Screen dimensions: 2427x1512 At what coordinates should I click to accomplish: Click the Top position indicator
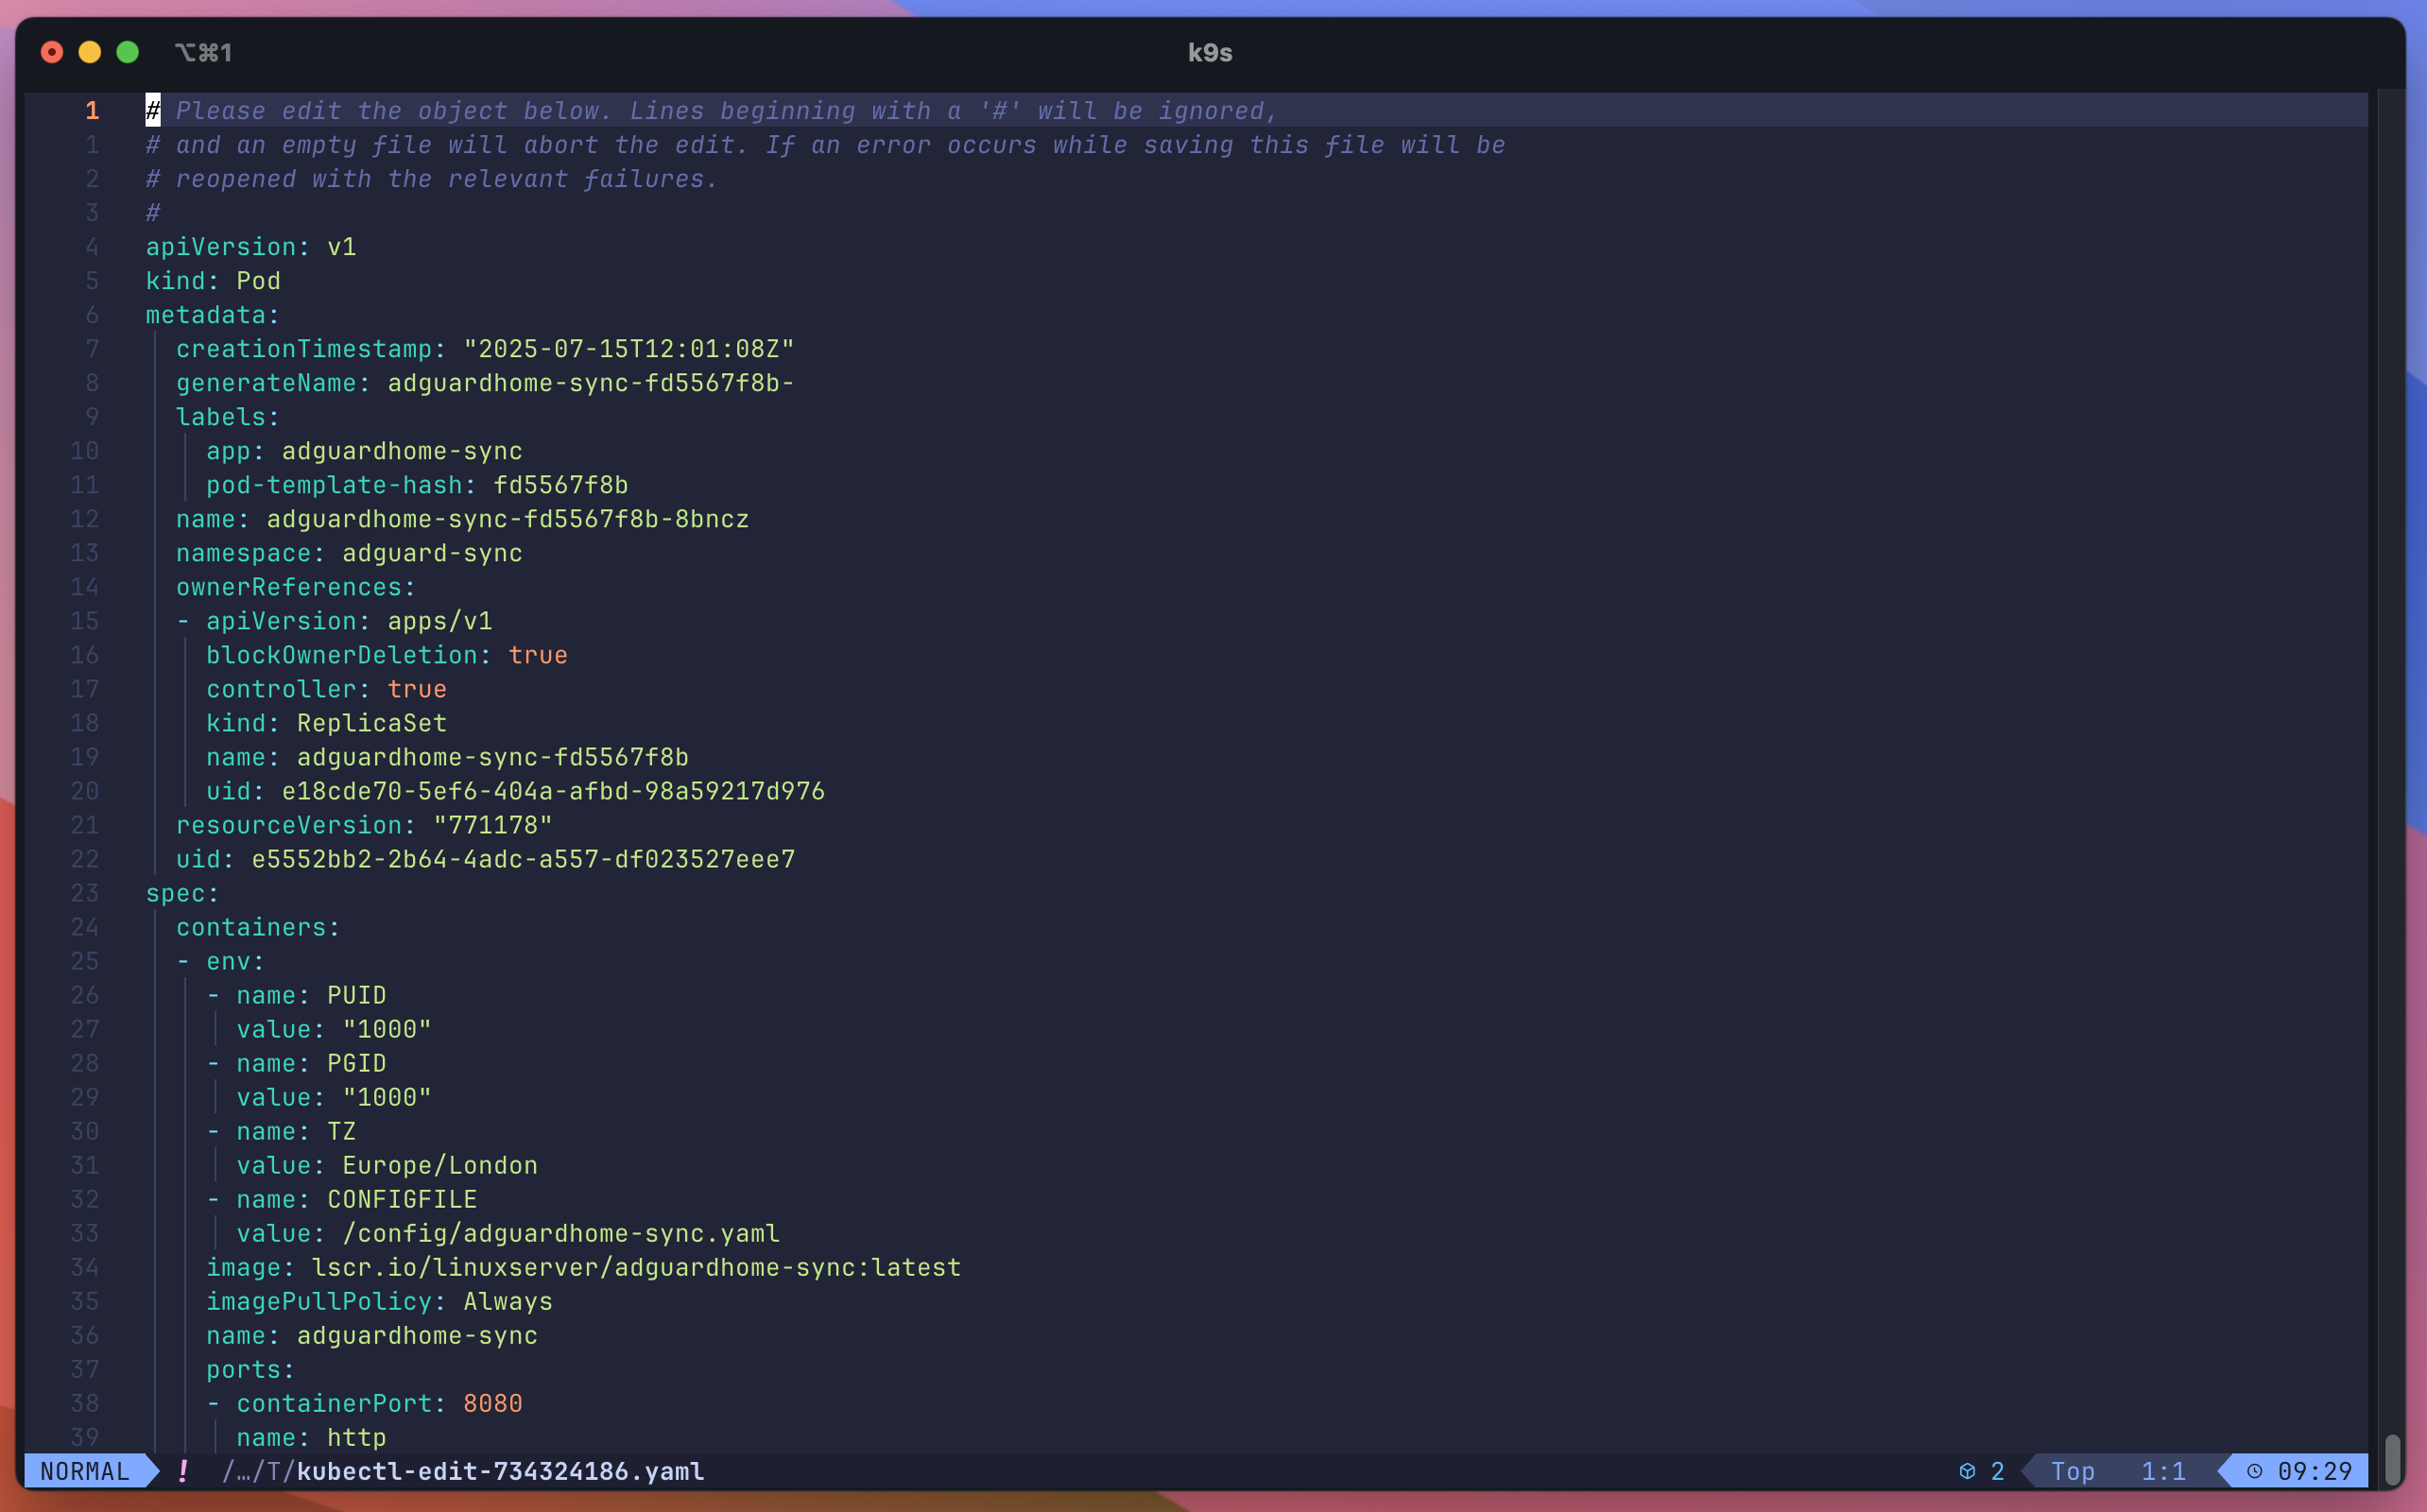click(2073, 1471)
